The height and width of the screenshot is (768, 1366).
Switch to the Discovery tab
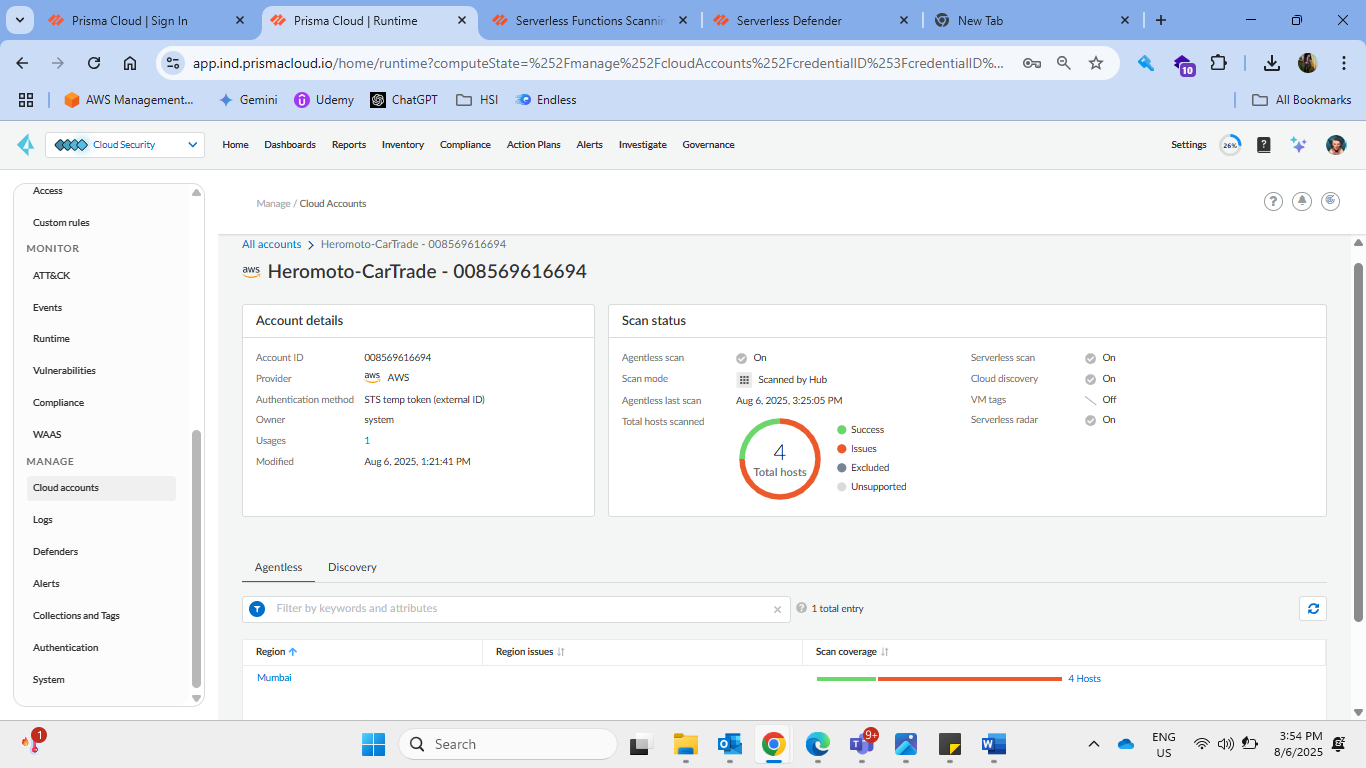(352, 567)
